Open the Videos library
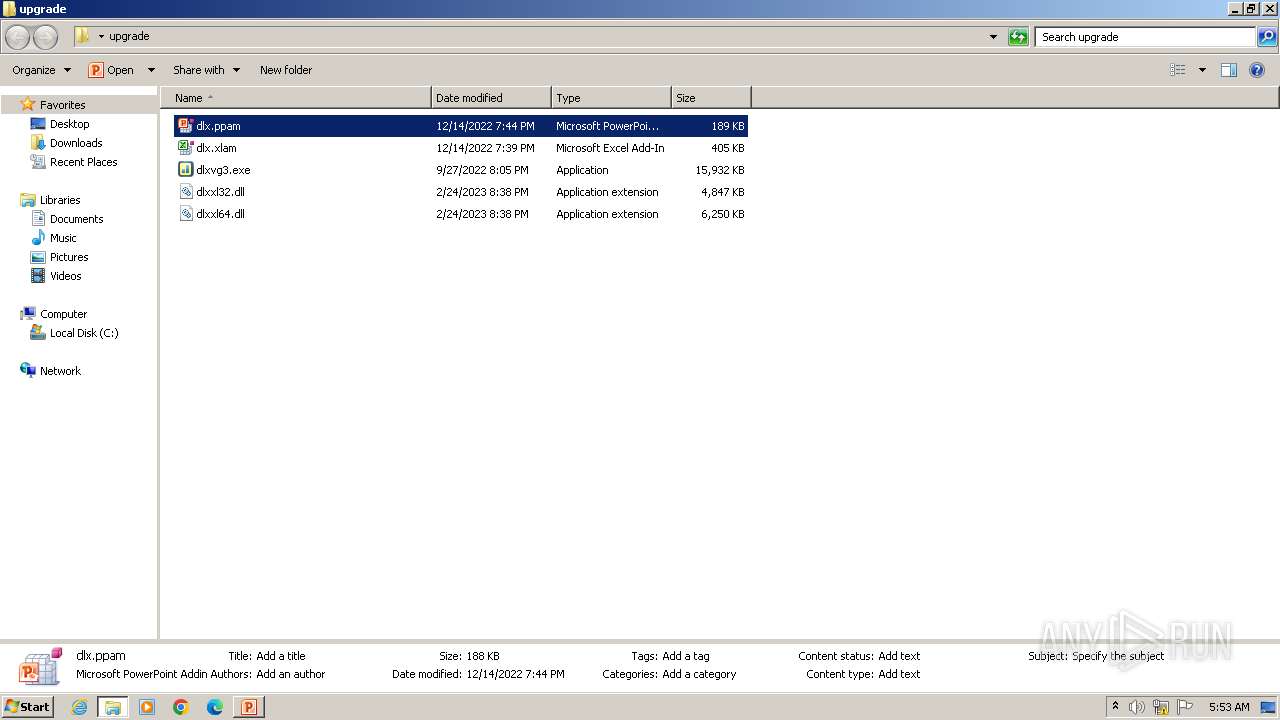Screen dimensions: 1280x720 (x=65, y=276)
